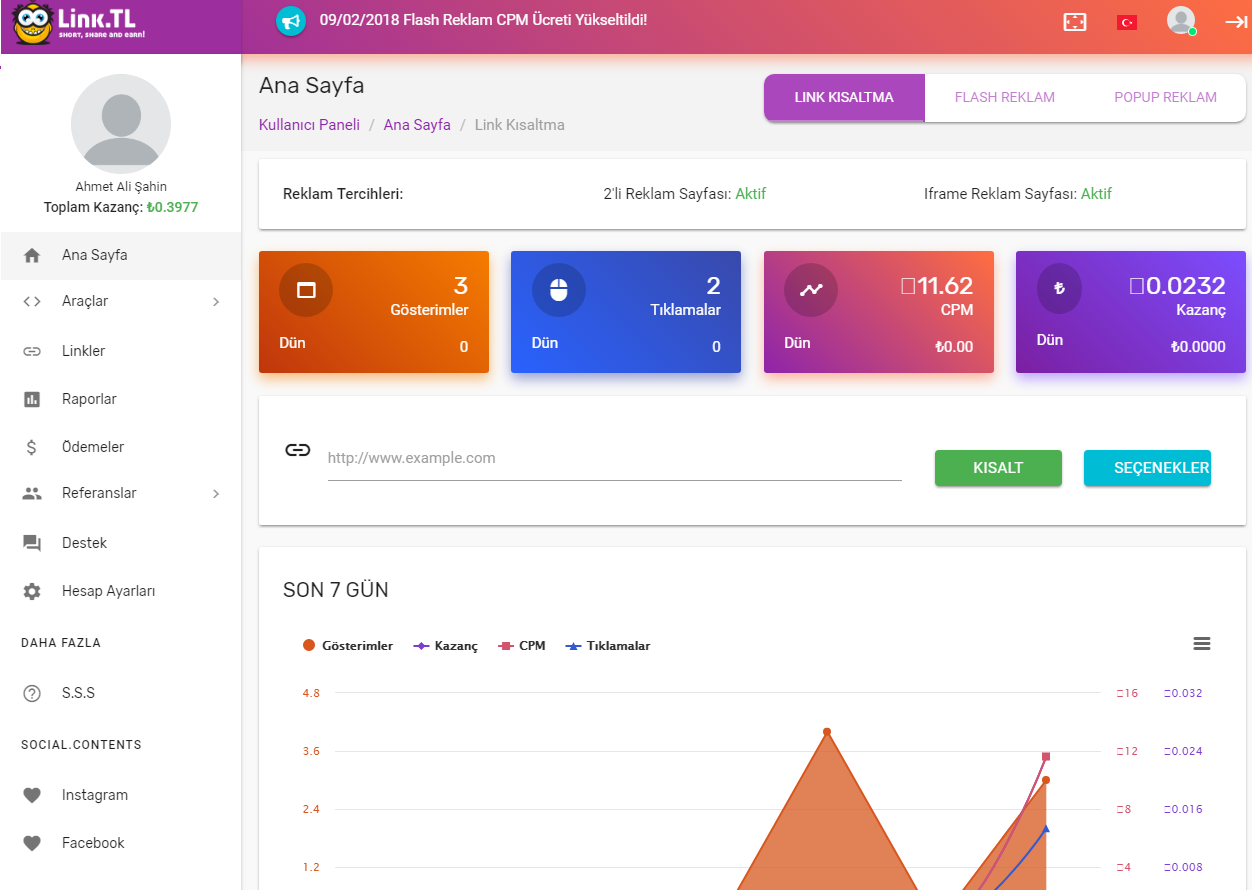The width and height of the screenshot is (1252, 896).
Task: Switch to the FLASH REKLAM tab
Action: pyautogui.click(x=1005, y=98)
